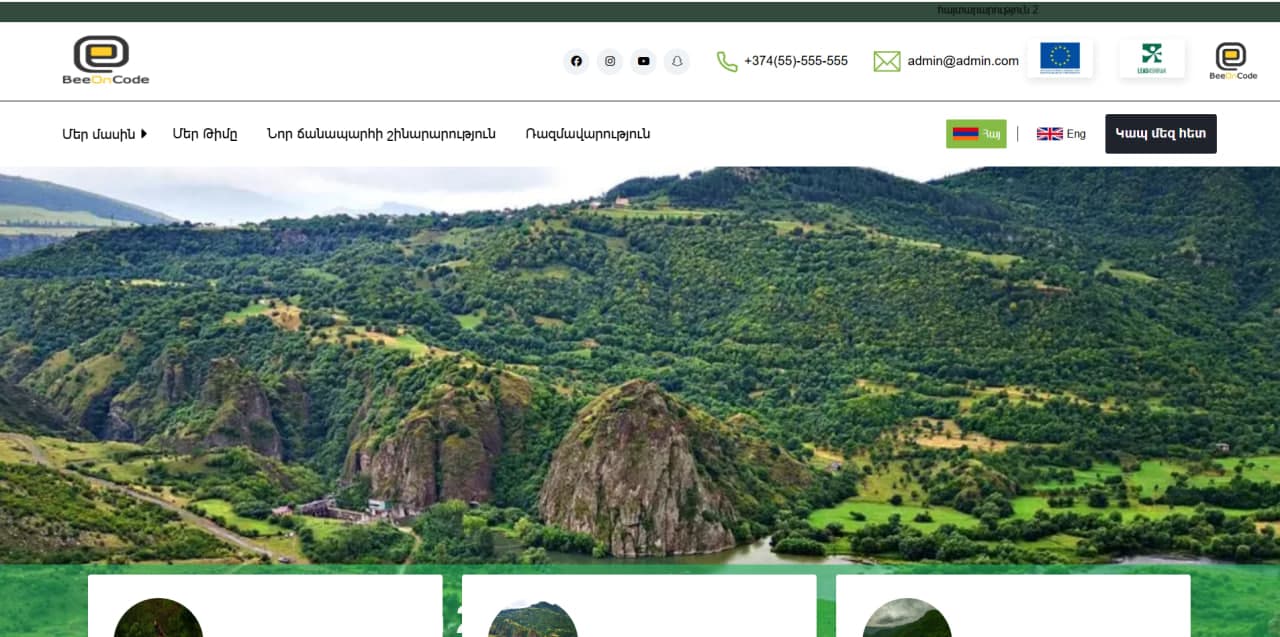Open the Instagram social link icon
The height and width of the screenshot is (637, 1280).
click(x=610, y=61)
